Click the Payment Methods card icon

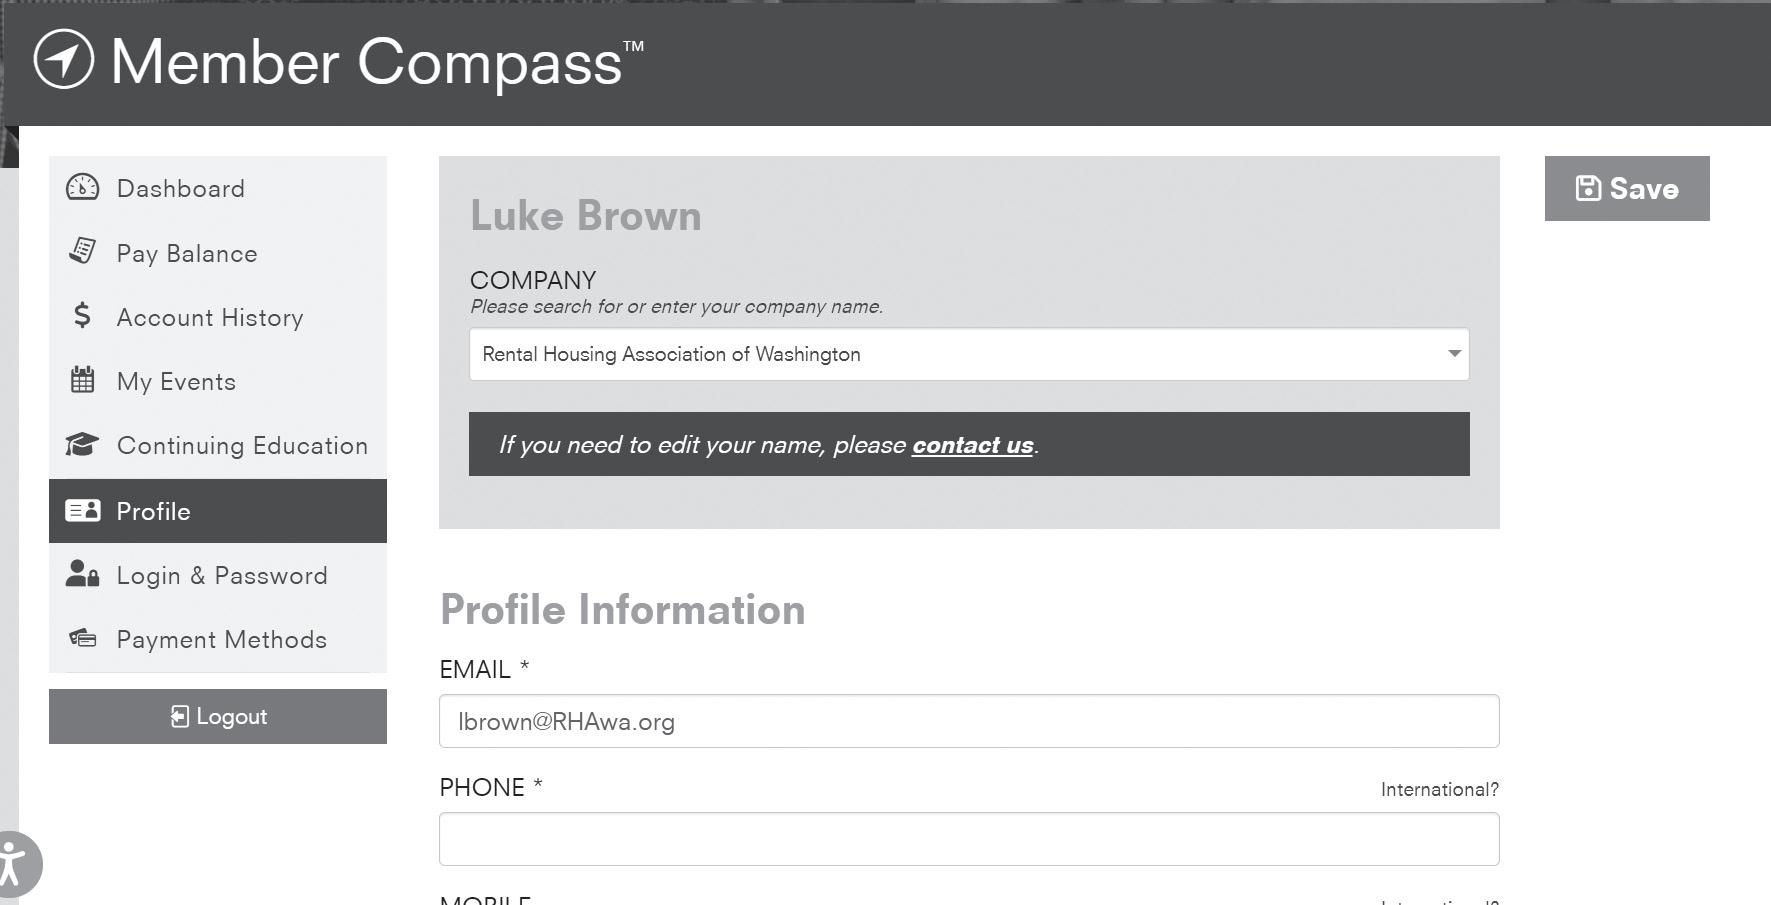point(82,638)
